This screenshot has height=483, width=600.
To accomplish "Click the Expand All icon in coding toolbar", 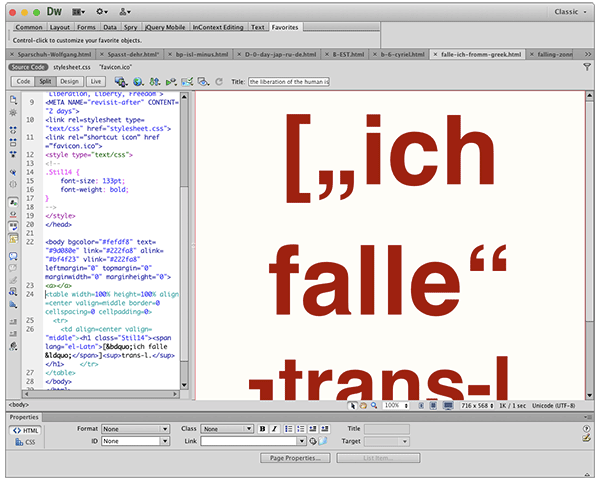I will pyautogui.click(x=13, y=154).
